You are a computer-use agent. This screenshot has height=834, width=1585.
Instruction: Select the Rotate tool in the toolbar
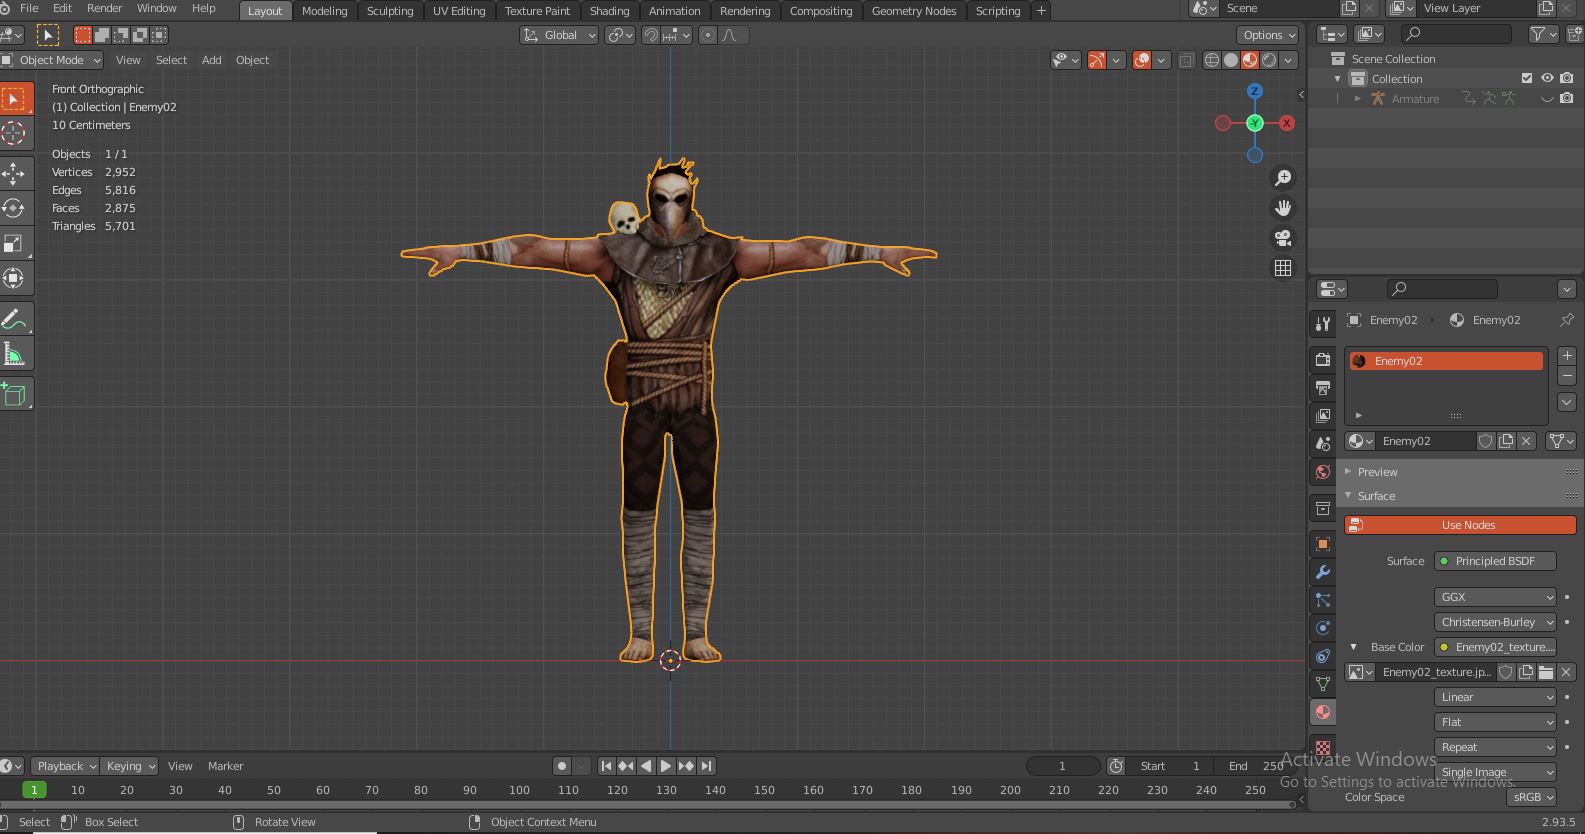pyautogui.click(x=14, y=208)
